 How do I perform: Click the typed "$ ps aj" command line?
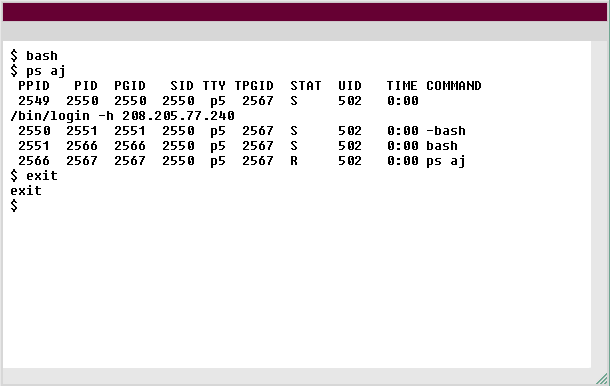click(x=38, y=71)
